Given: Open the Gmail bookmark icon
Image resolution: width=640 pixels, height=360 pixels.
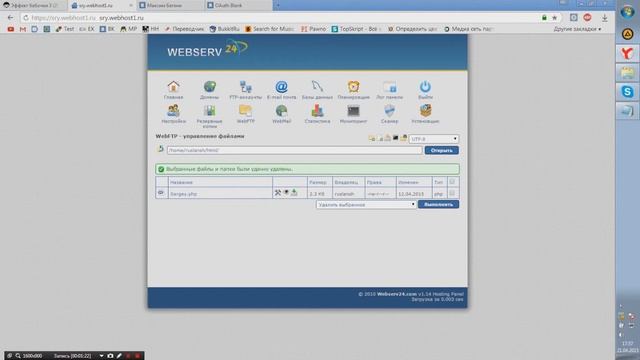Looking at the screenshot, I should (x=23, y=29).
